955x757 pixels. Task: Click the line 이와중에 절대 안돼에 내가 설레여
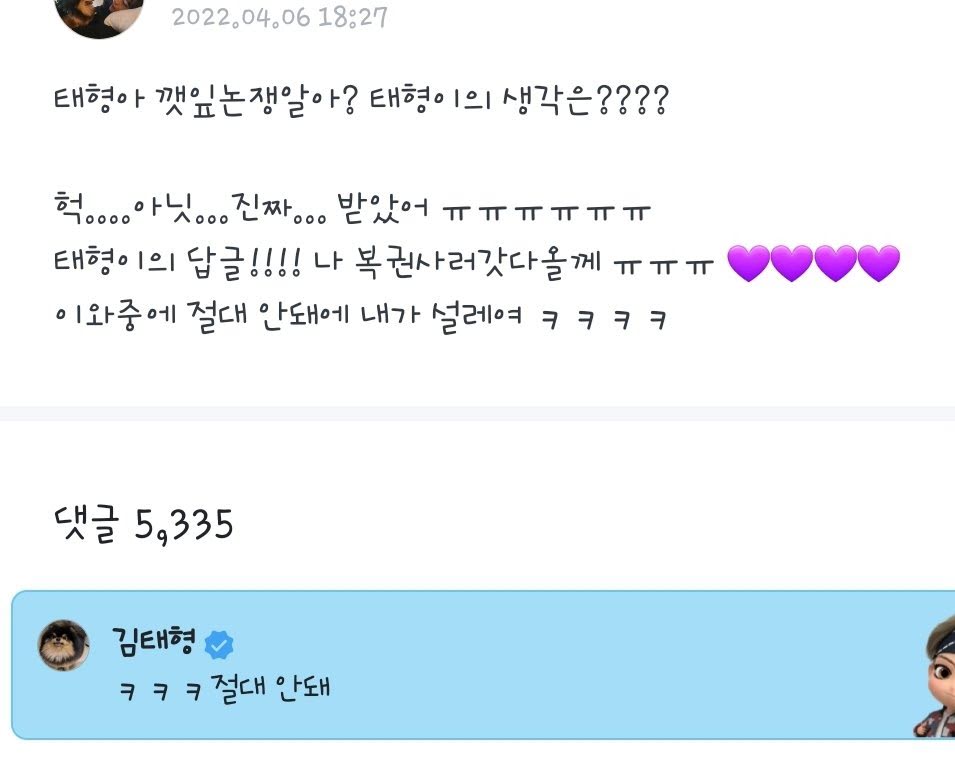pyautogui.click(x=288, y=317)
